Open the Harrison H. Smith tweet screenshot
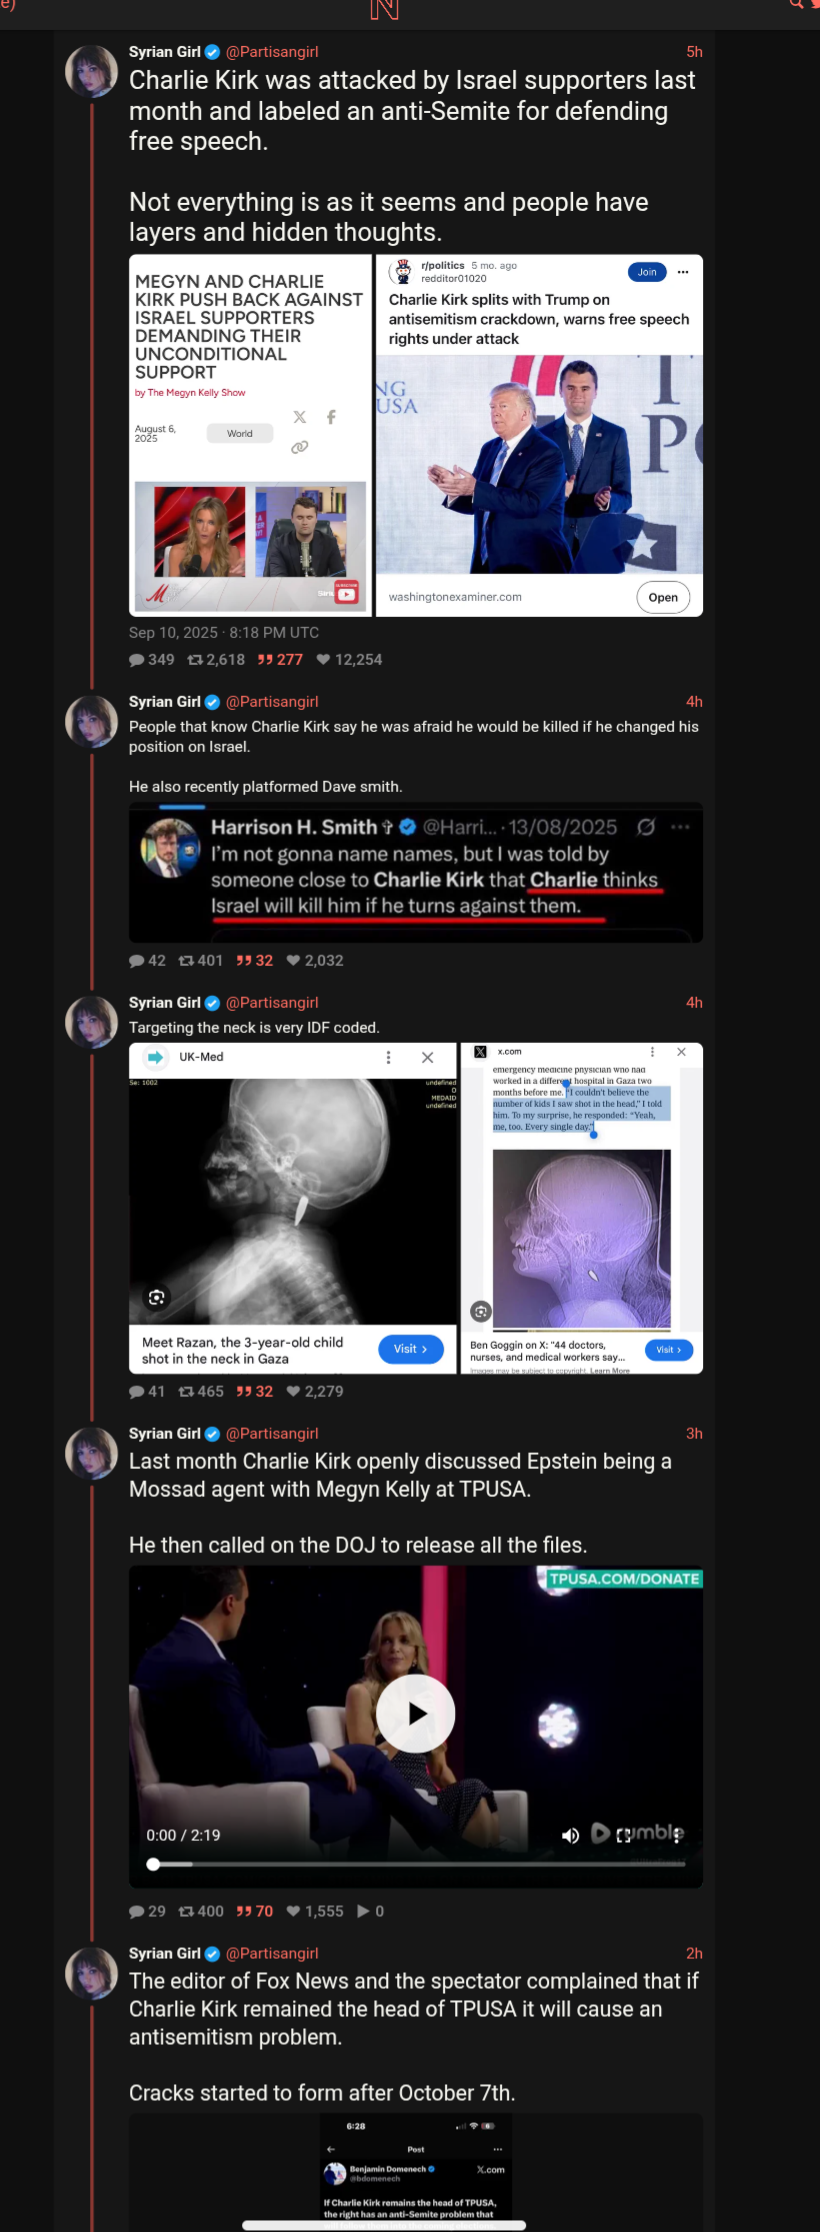This screenshot has width=820, height=2232. click(x=416, y=873)
